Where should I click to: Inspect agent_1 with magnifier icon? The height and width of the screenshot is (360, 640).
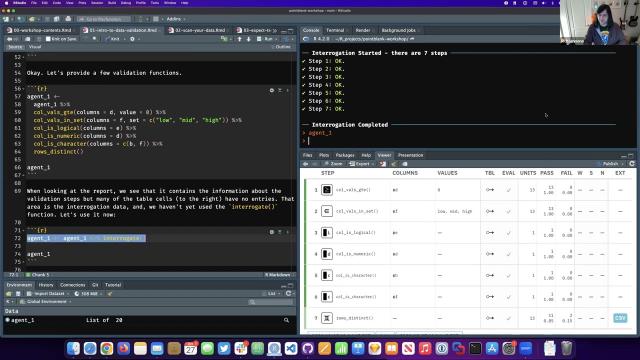pos(287,320)
